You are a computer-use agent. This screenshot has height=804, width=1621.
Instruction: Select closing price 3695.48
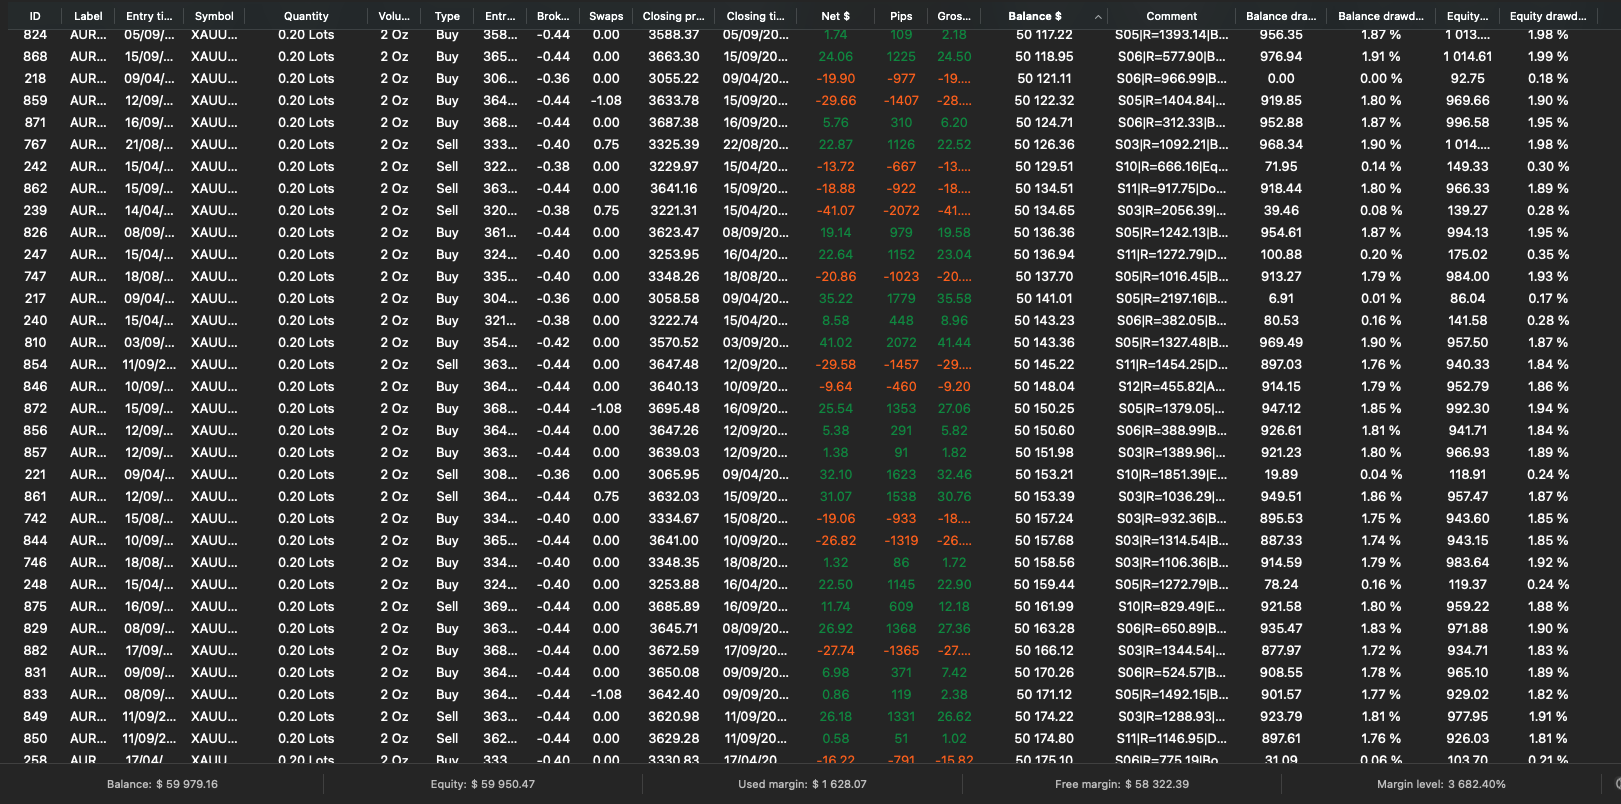[x=673, y=409]
